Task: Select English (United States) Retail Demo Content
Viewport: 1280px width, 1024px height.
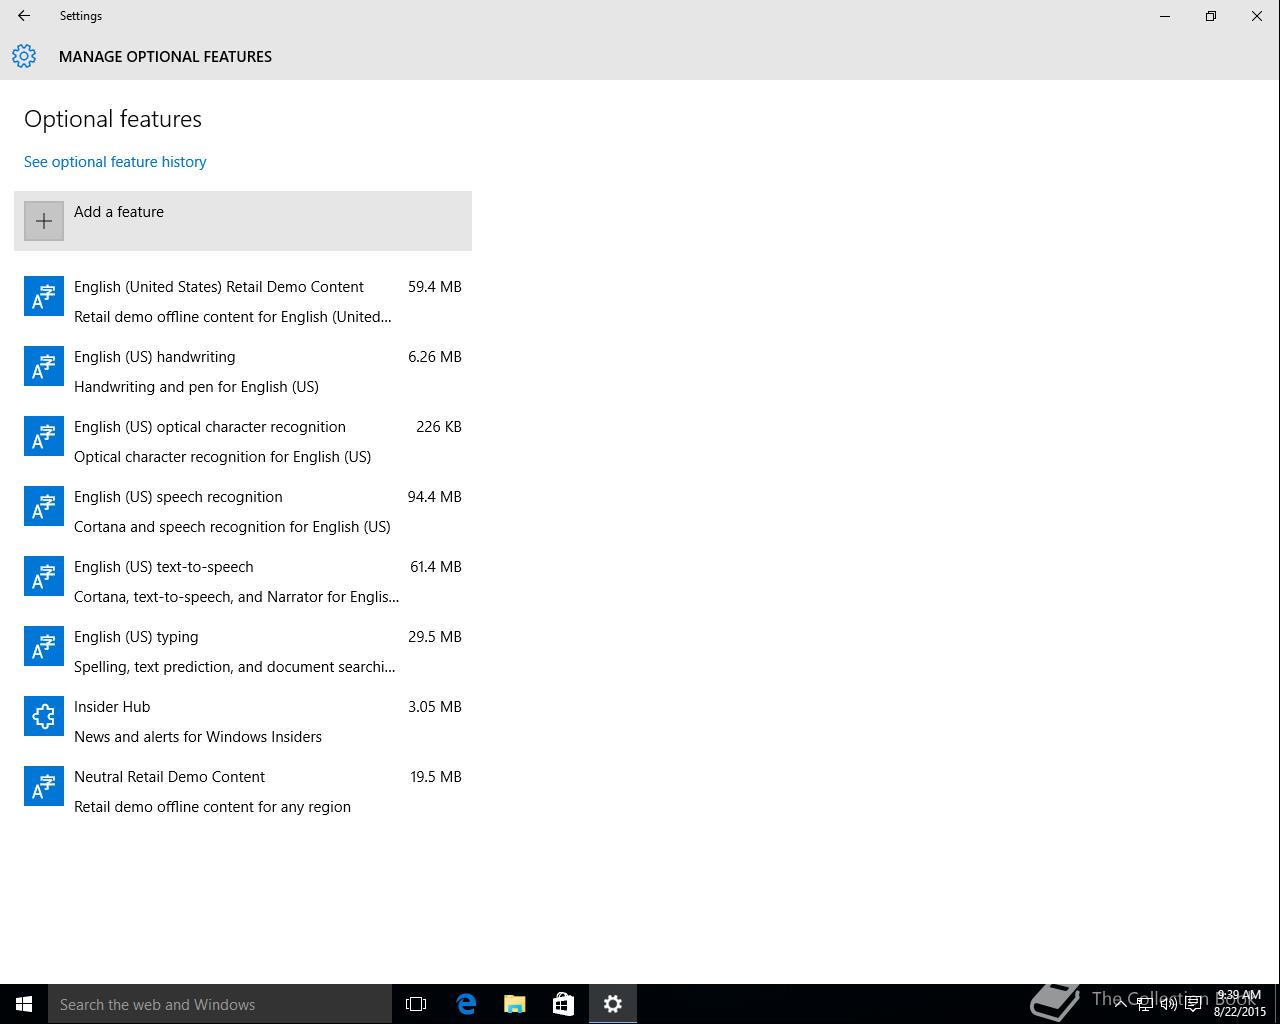Action: tap(243, 301)
